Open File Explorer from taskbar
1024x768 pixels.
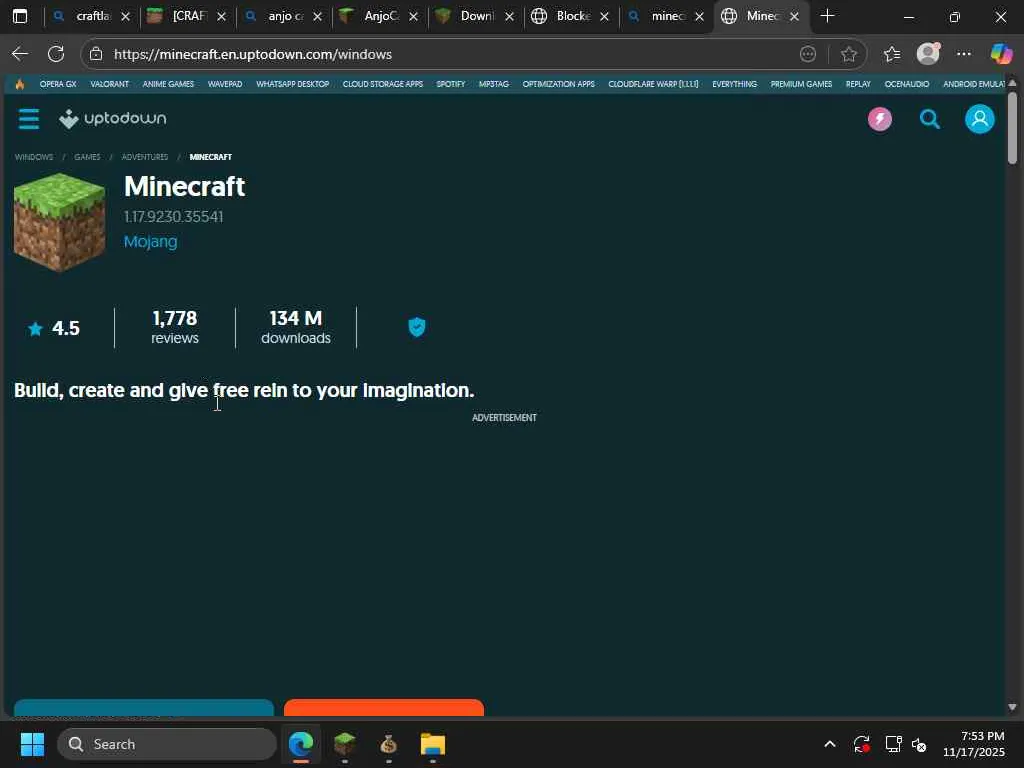tap(432, 744)
